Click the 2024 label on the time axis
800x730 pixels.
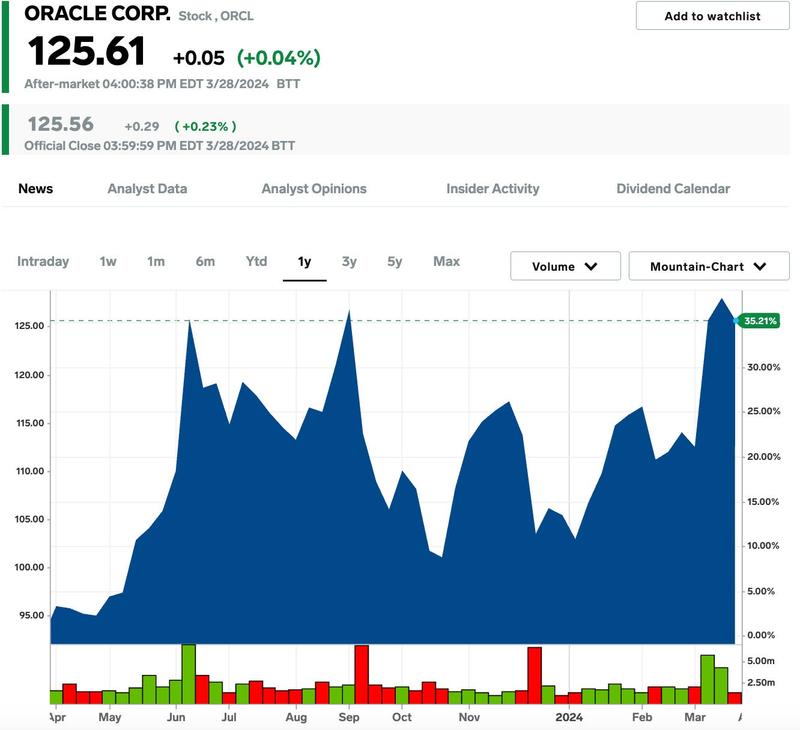(x=569, y=717)
